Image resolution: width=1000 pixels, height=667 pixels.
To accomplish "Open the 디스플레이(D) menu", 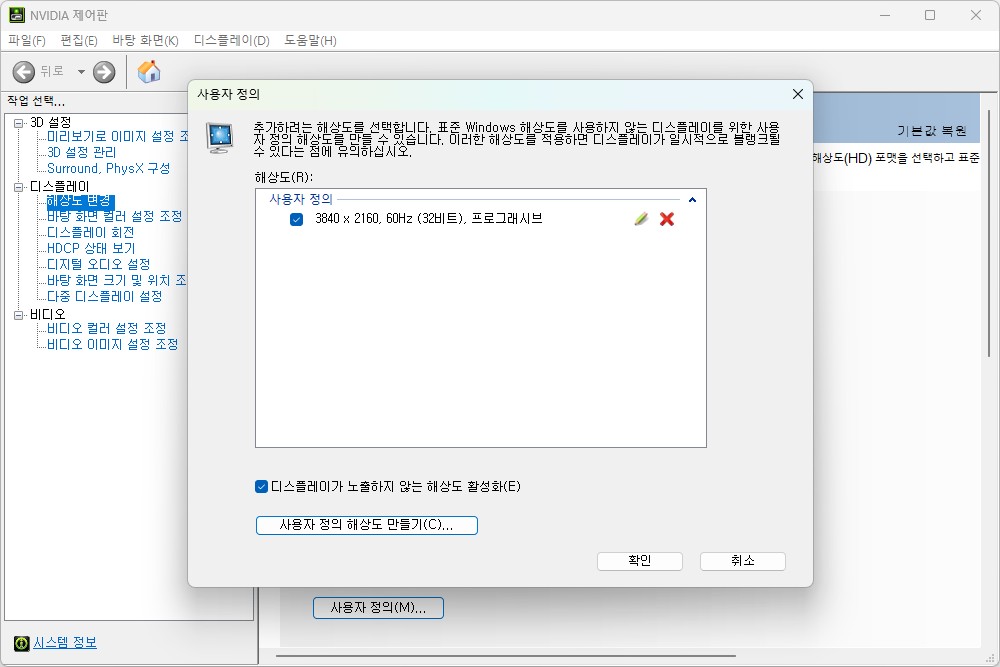I will coord(232,41).
